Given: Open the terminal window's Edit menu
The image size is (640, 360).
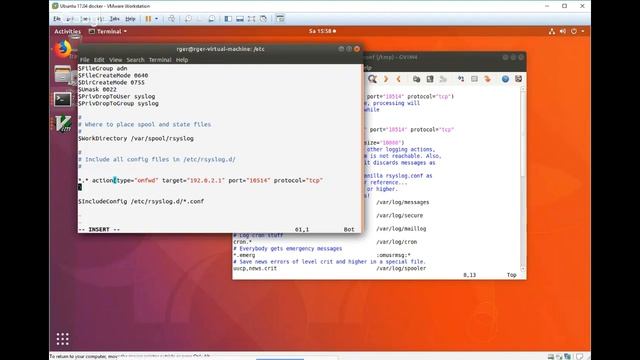Looking at the screenshot, I should [x=99, y=60].
